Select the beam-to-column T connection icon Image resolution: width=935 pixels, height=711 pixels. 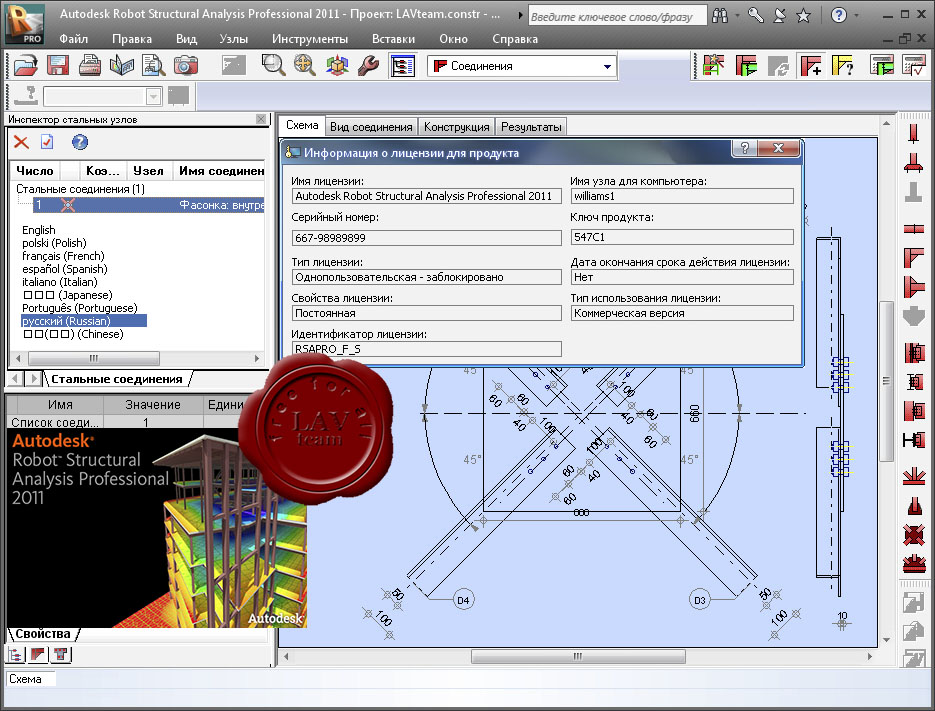[x=913, y=288]
